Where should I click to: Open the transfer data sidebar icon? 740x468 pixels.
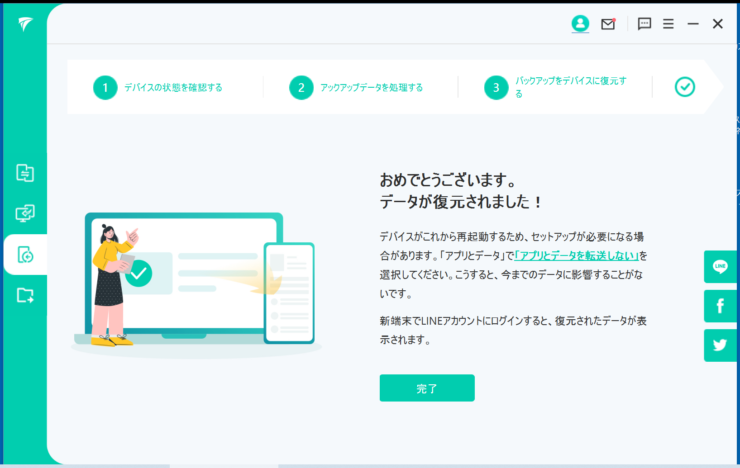pyautogui.click(x=25, y=173)
